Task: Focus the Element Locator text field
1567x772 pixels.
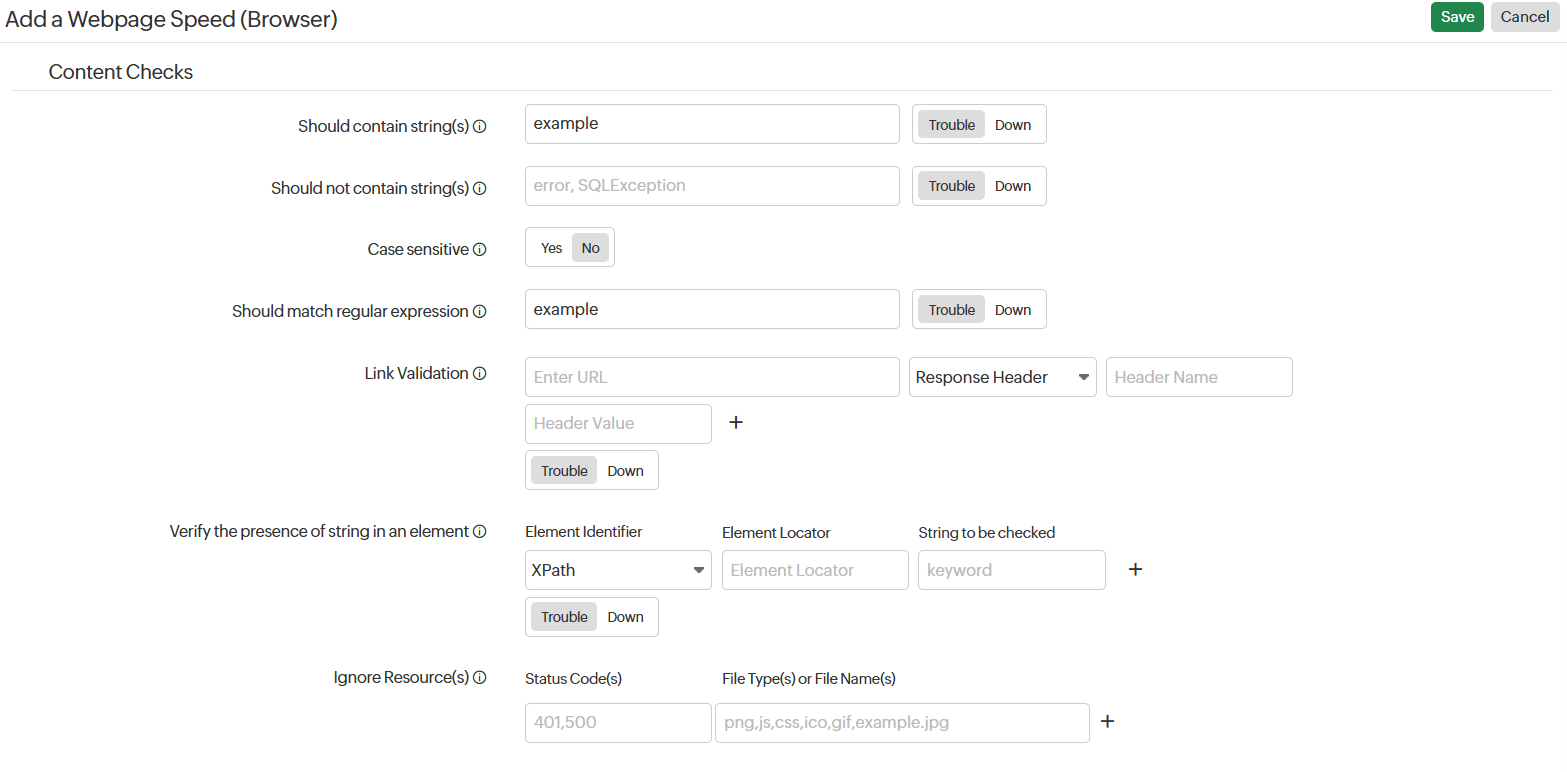Action: pyautogui.click(x=814, y=570)
